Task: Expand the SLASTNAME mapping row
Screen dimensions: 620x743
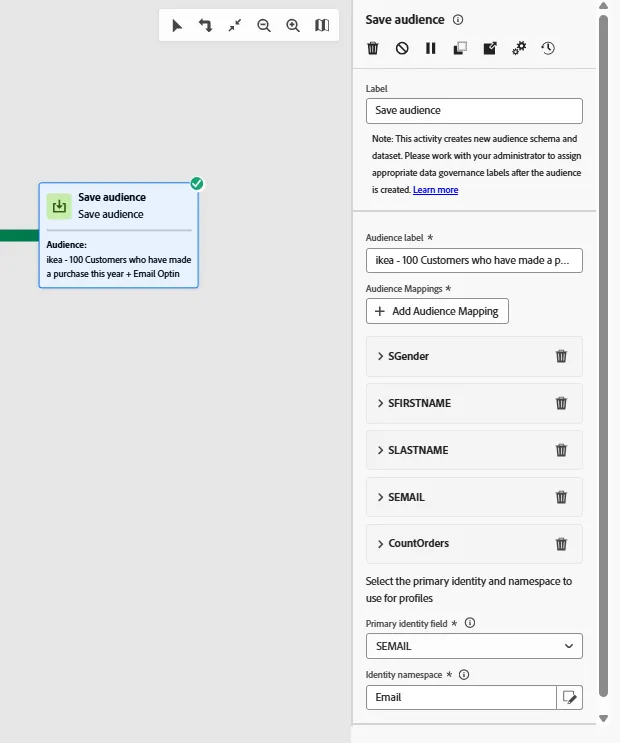Action: coord(380,450)
